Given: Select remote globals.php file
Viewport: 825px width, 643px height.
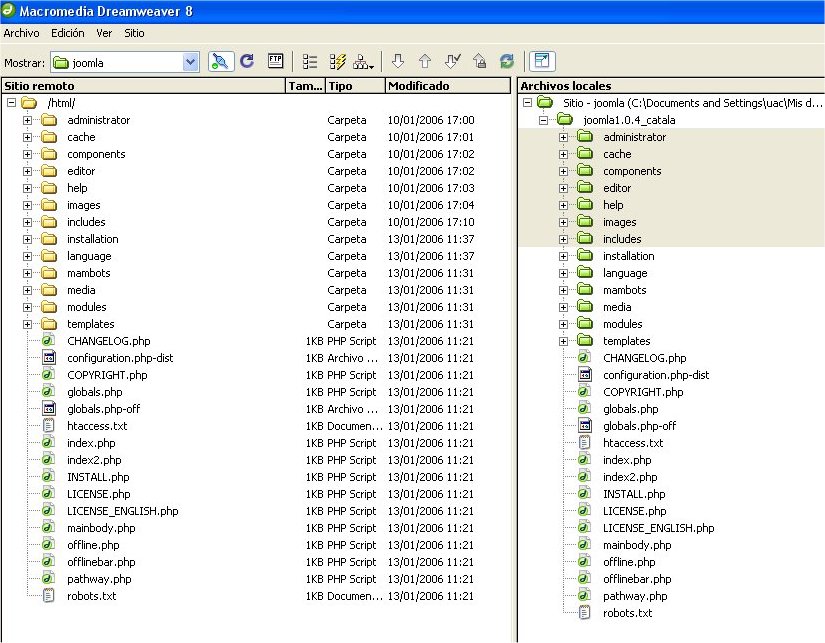Looking at the screenshot, I should (x=95, y=392).
